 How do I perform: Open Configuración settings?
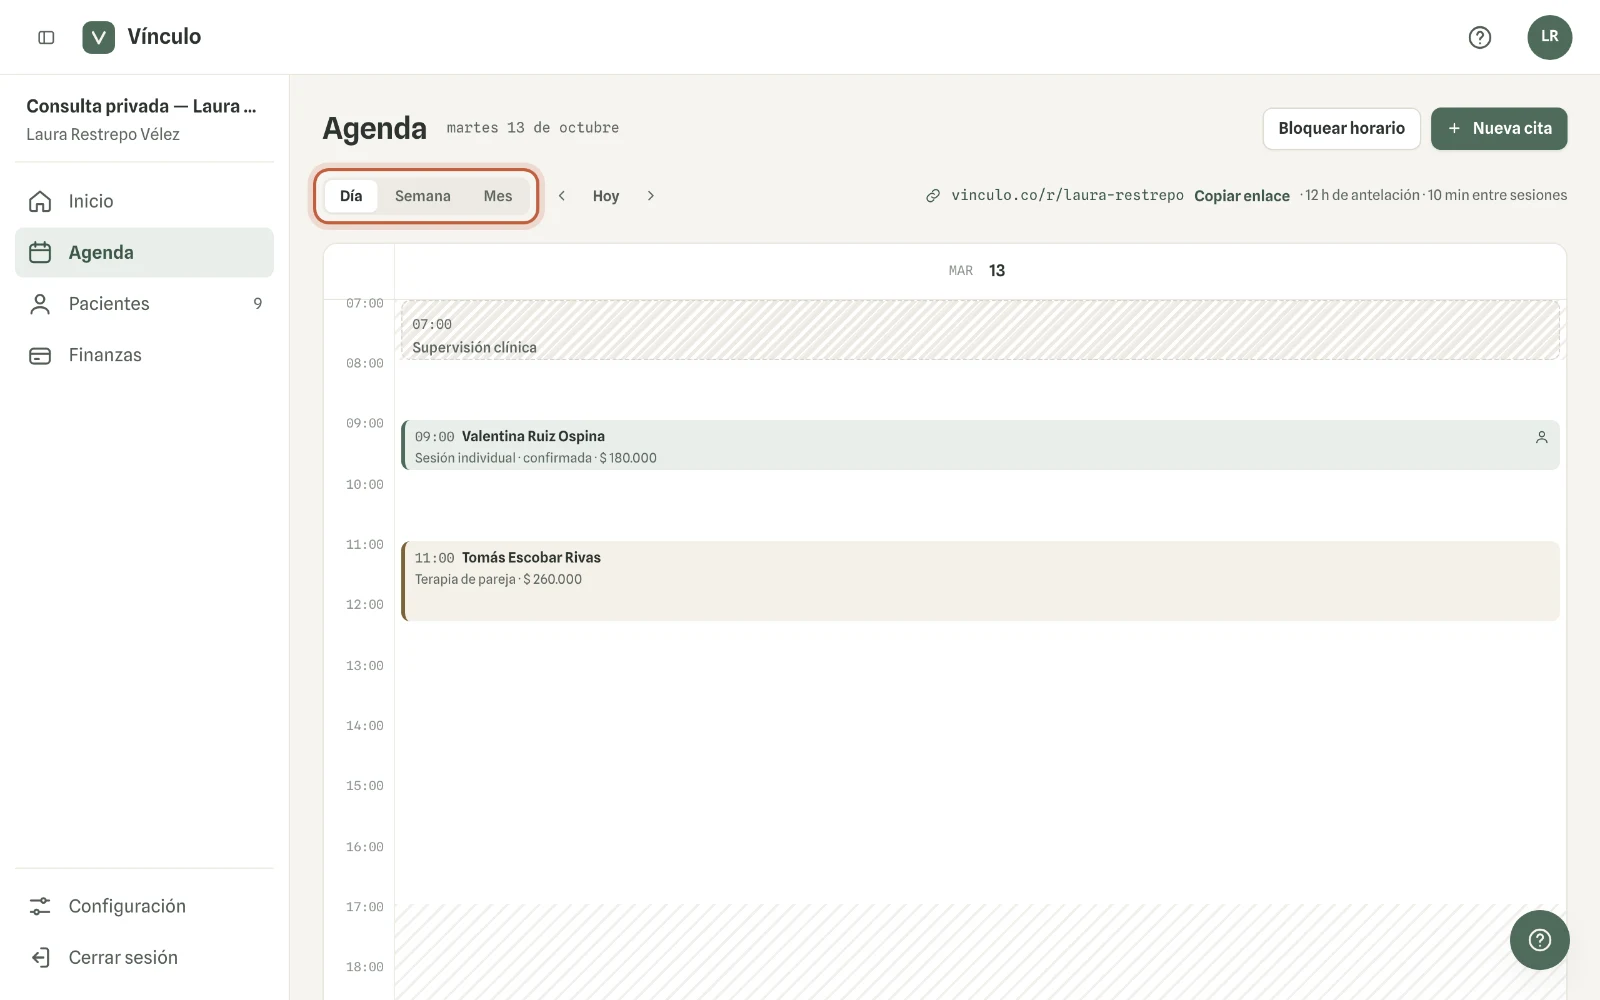[x=144, y=906]
